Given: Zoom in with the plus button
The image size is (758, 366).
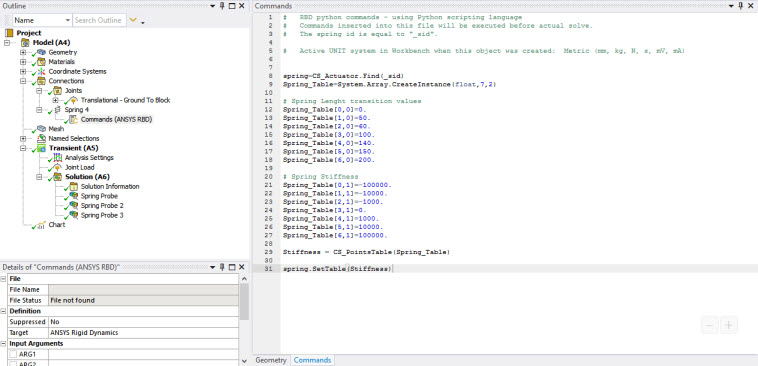Looking at the screenshot, I should [x=729, y=325].
